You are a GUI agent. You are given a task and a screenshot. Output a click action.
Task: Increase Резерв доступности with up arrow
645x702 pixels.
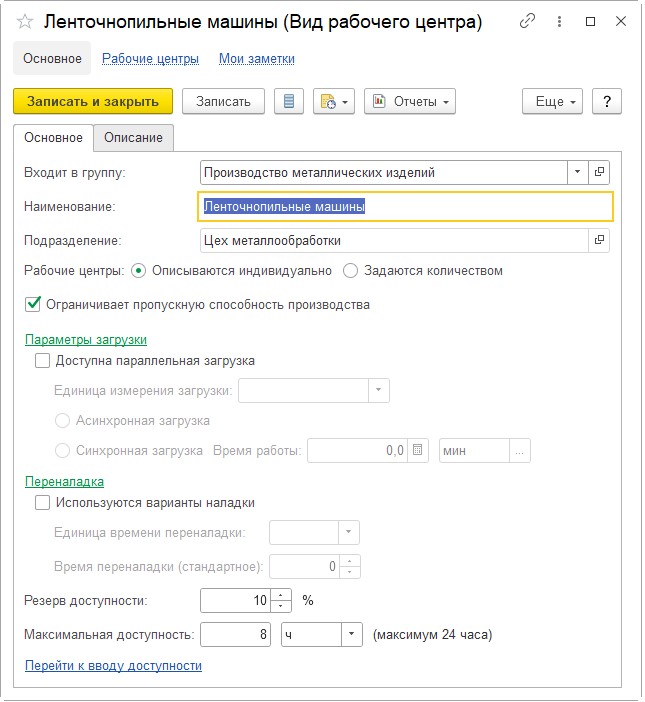[281, 595]
